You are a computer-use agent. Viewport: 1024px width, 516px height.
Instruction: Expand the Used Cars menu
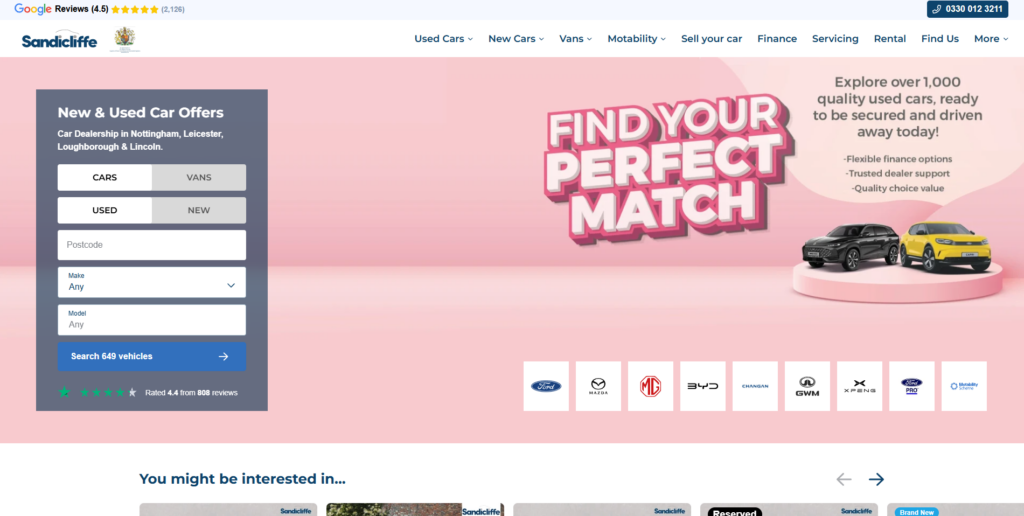click(444, 39)
